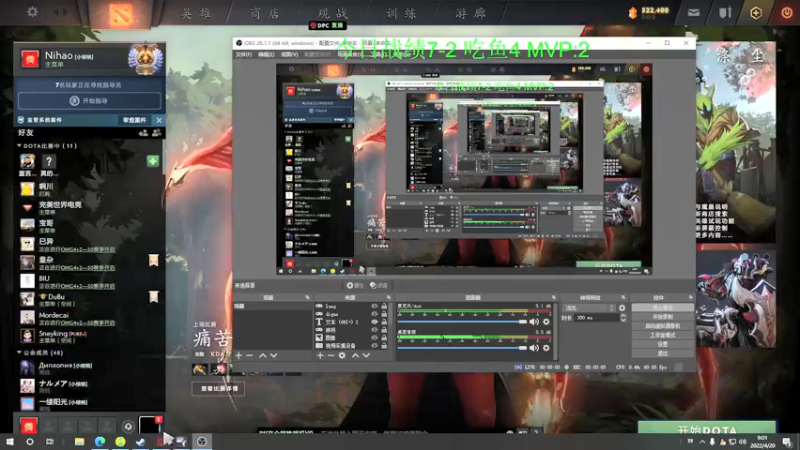Toggle visibility eye of 视频采集设备 source
This screenshot has height=450, width=800.
pyautogui.click(x=375, y=345)
